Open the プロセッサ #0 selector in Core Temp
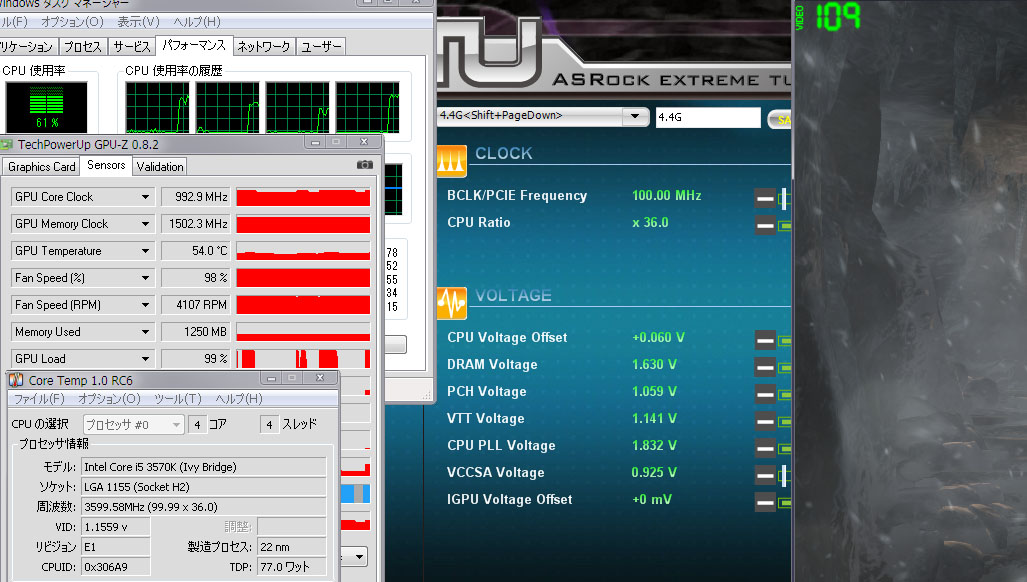Viewport: 1027px width, 582px height. pos(133,425)
